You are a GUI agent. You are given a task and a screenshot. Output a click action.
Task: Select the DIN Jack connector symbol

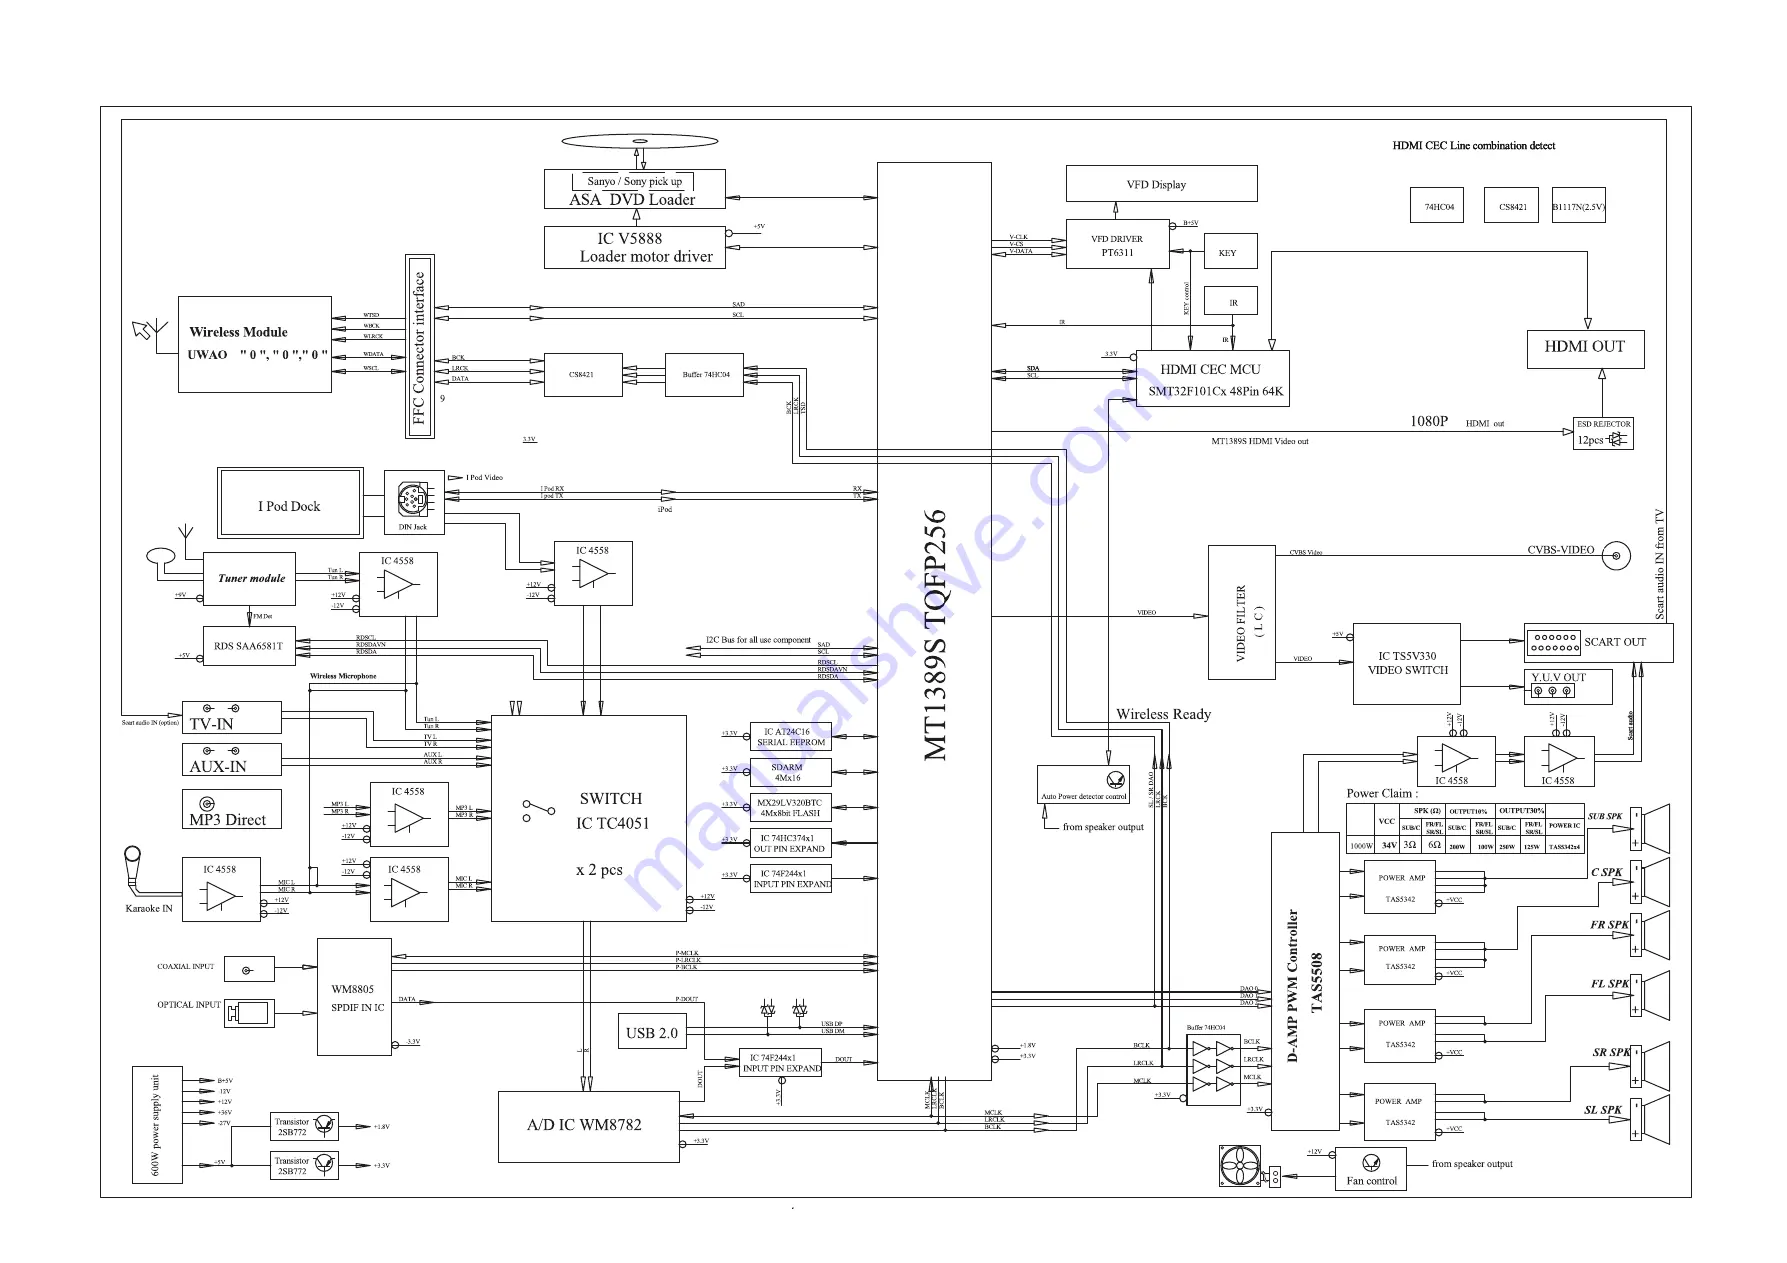coord(412,497)
